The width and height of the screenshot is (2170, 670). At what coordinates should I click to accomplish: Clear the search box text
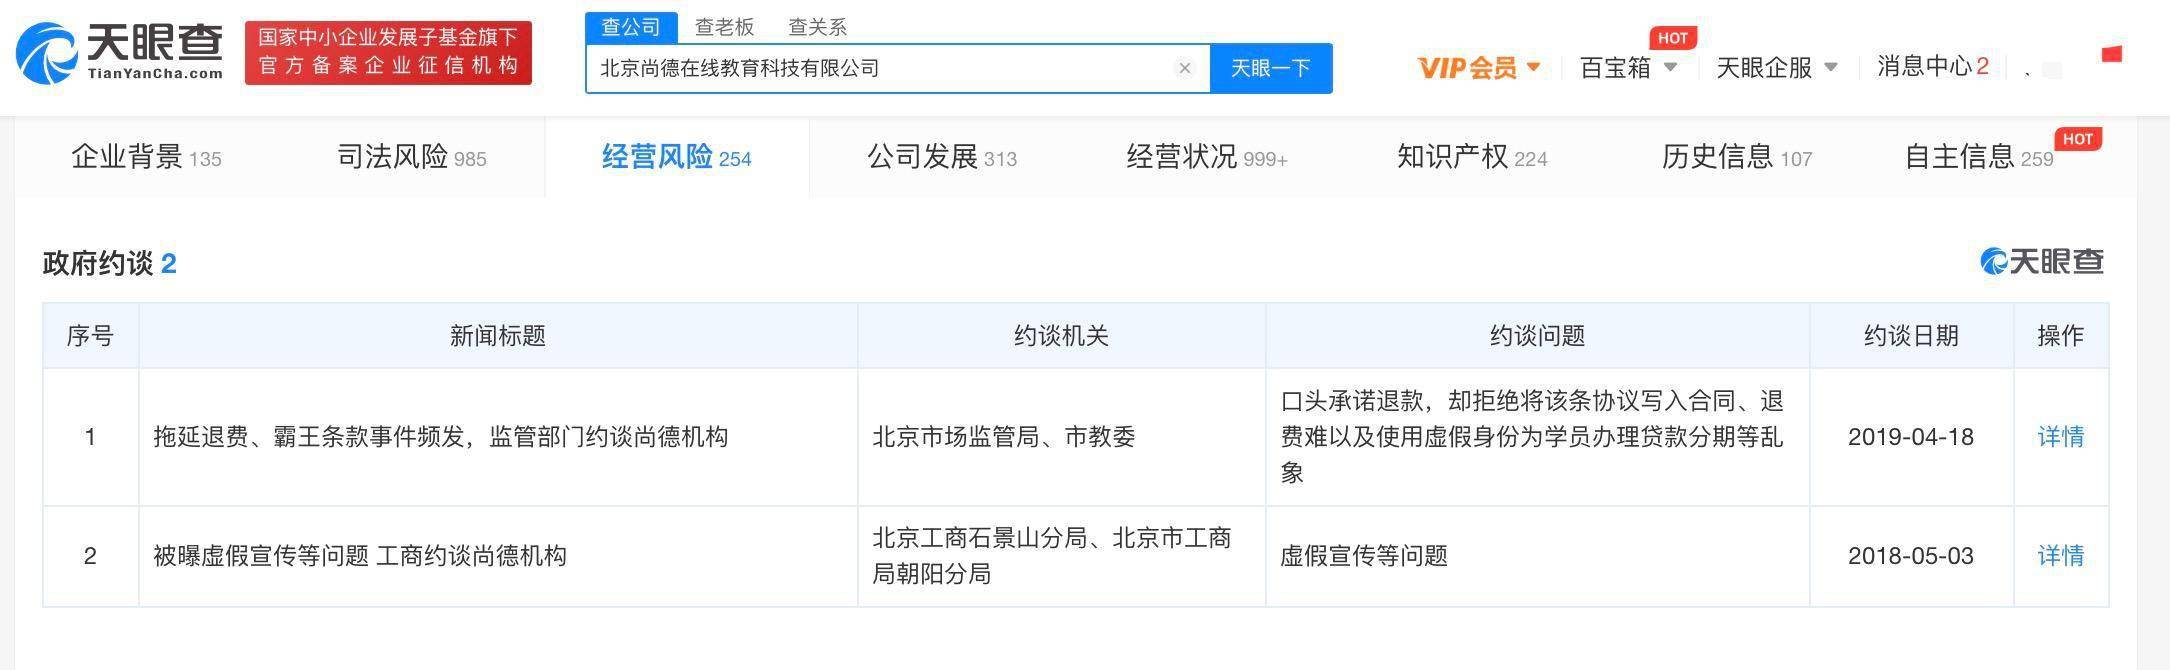pos(1184,68)
